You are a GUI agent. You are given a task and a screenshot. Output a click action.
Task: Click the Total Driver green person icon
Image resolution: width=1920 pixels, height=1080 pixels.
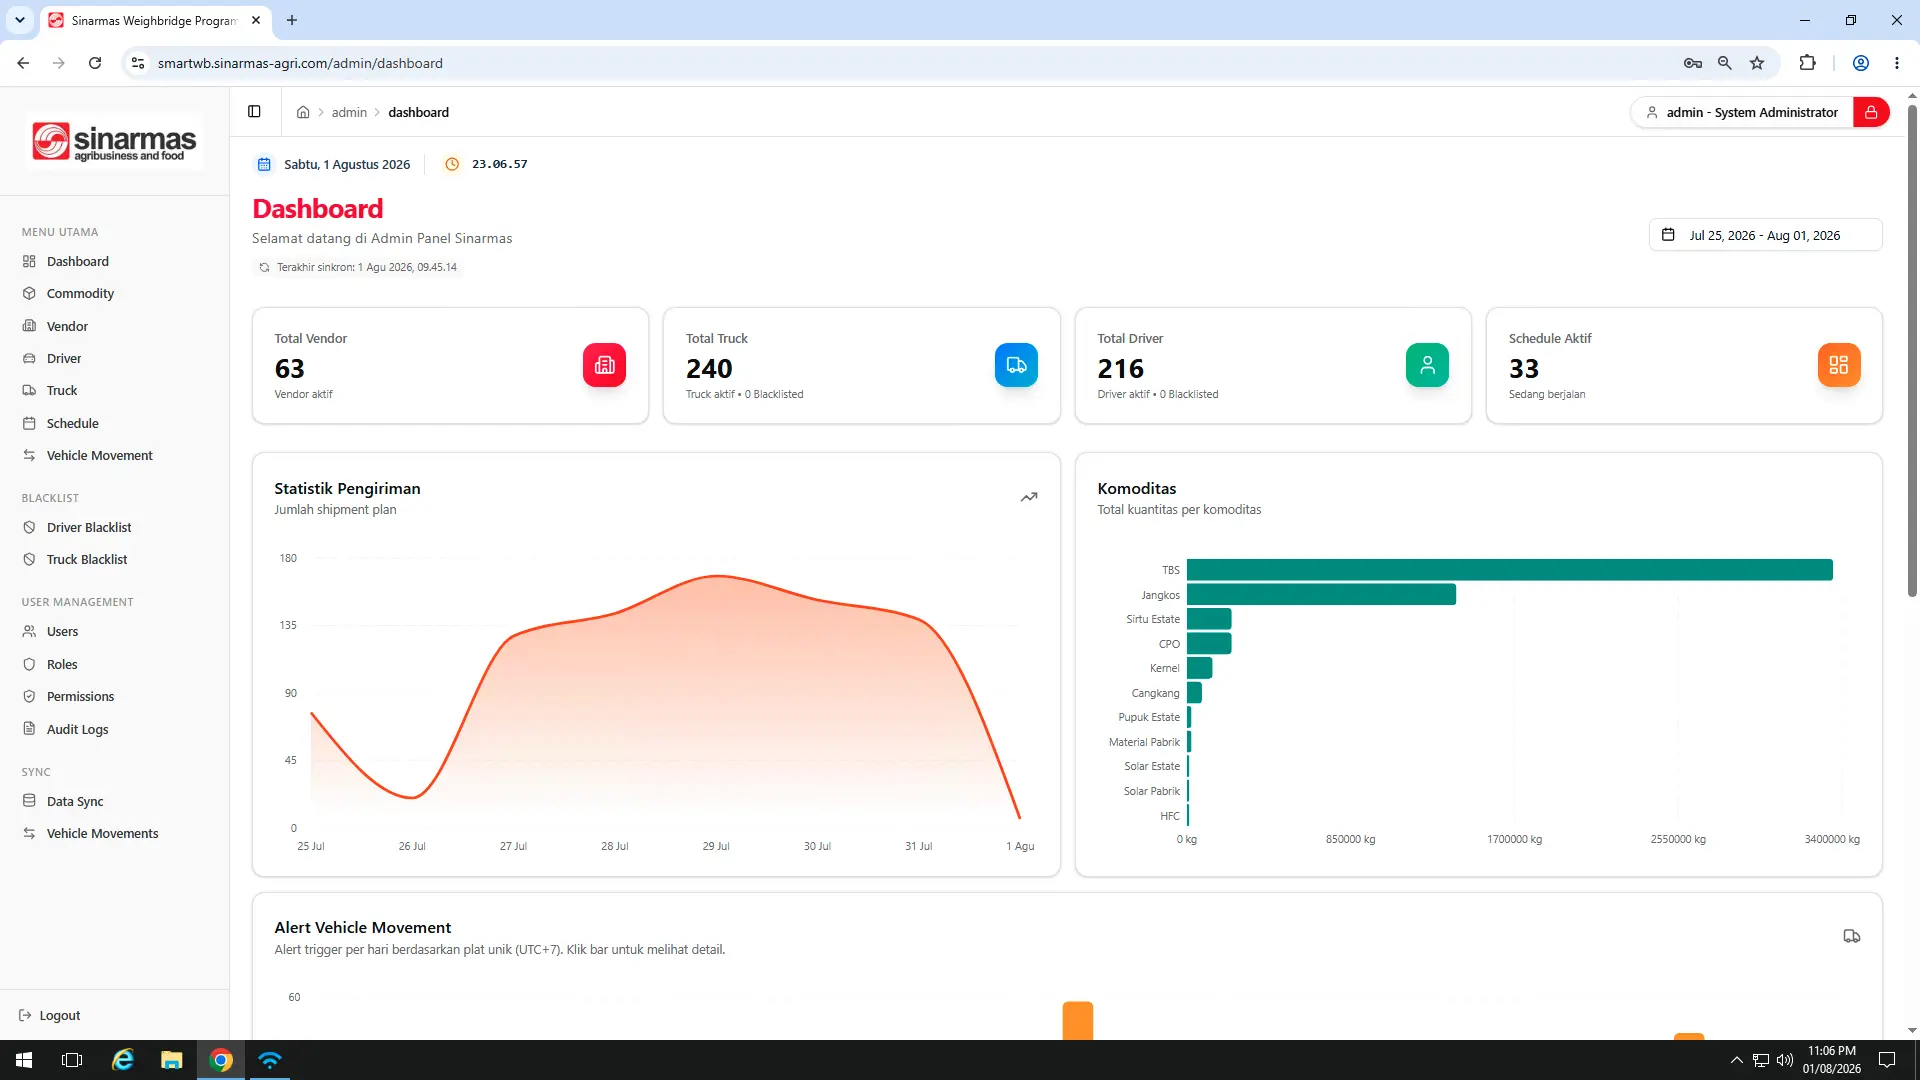click(x=1427, y=365)
